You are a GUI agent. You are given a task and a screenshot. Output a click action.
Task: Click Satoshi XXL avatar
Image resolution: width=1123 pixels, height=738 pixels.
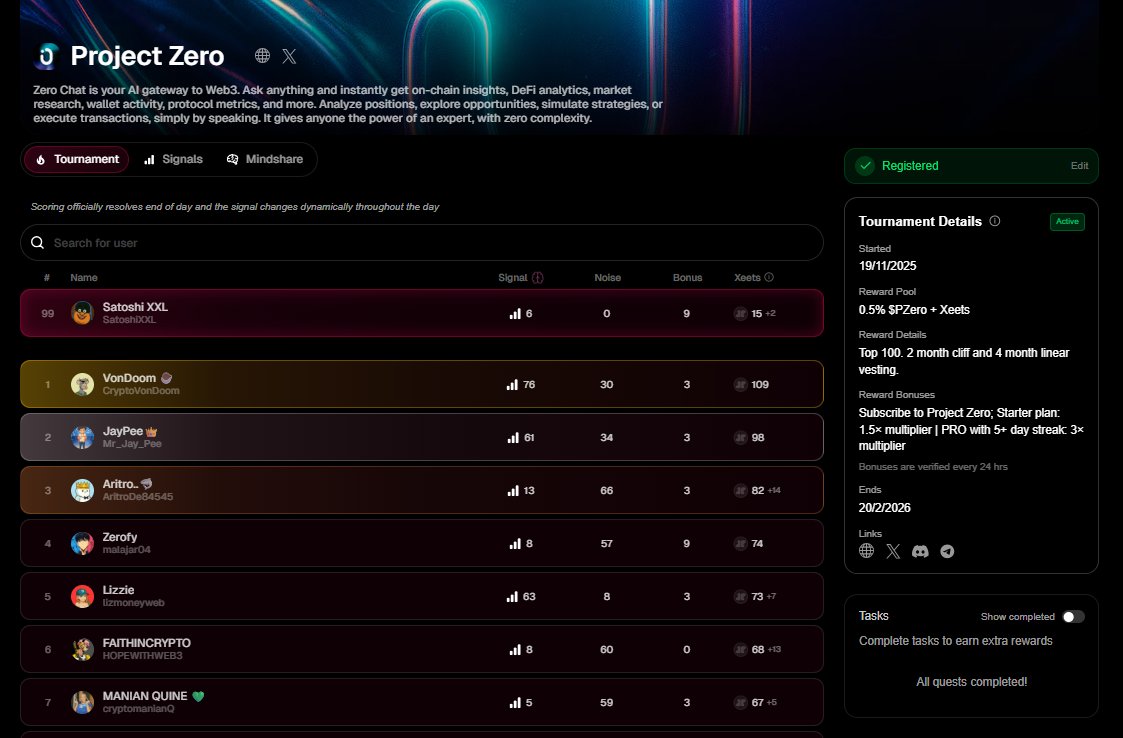(x=82, y=313)
